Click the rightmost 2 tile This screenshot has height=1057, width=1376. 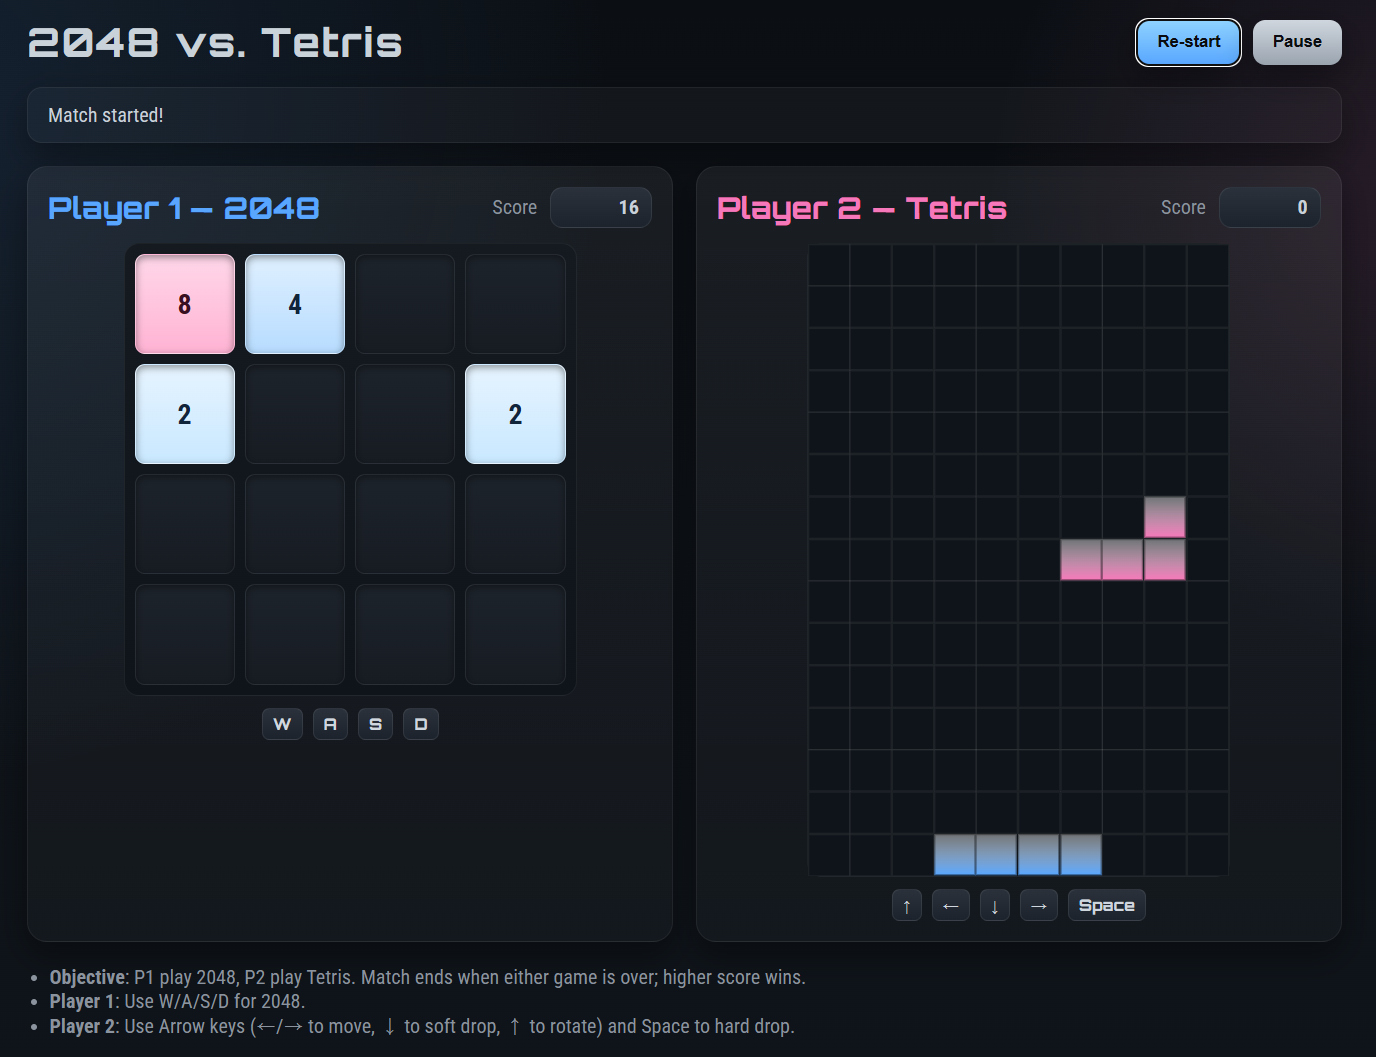point(515,414)
